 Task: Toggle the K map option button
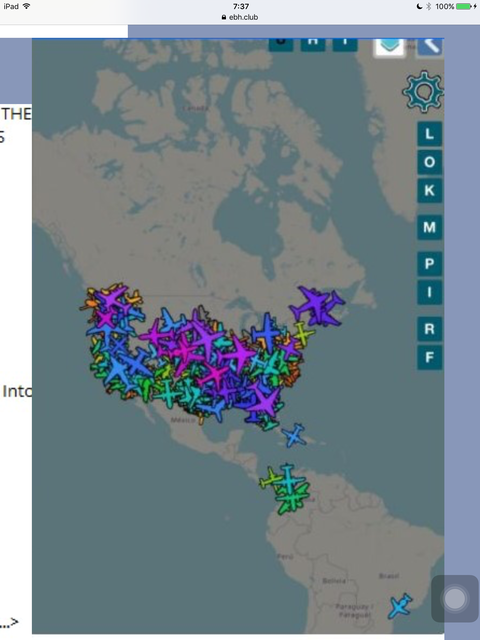429,190
